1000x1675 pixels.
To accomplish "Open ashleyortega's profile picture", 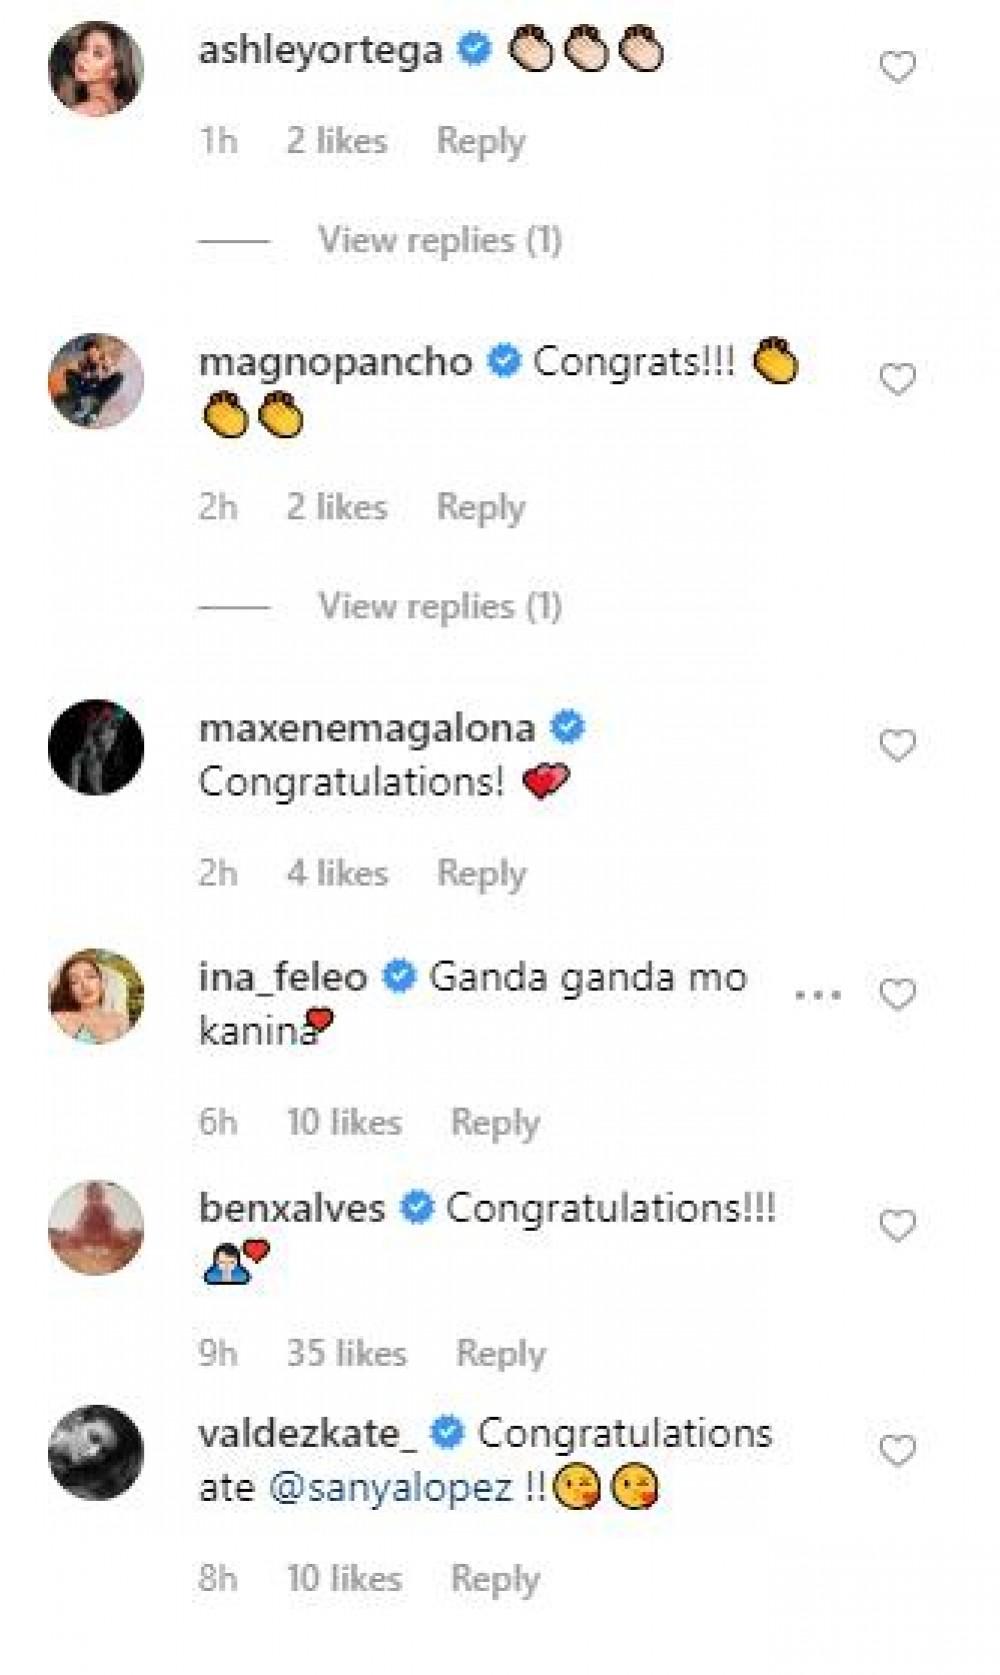I will coord(96,69).
